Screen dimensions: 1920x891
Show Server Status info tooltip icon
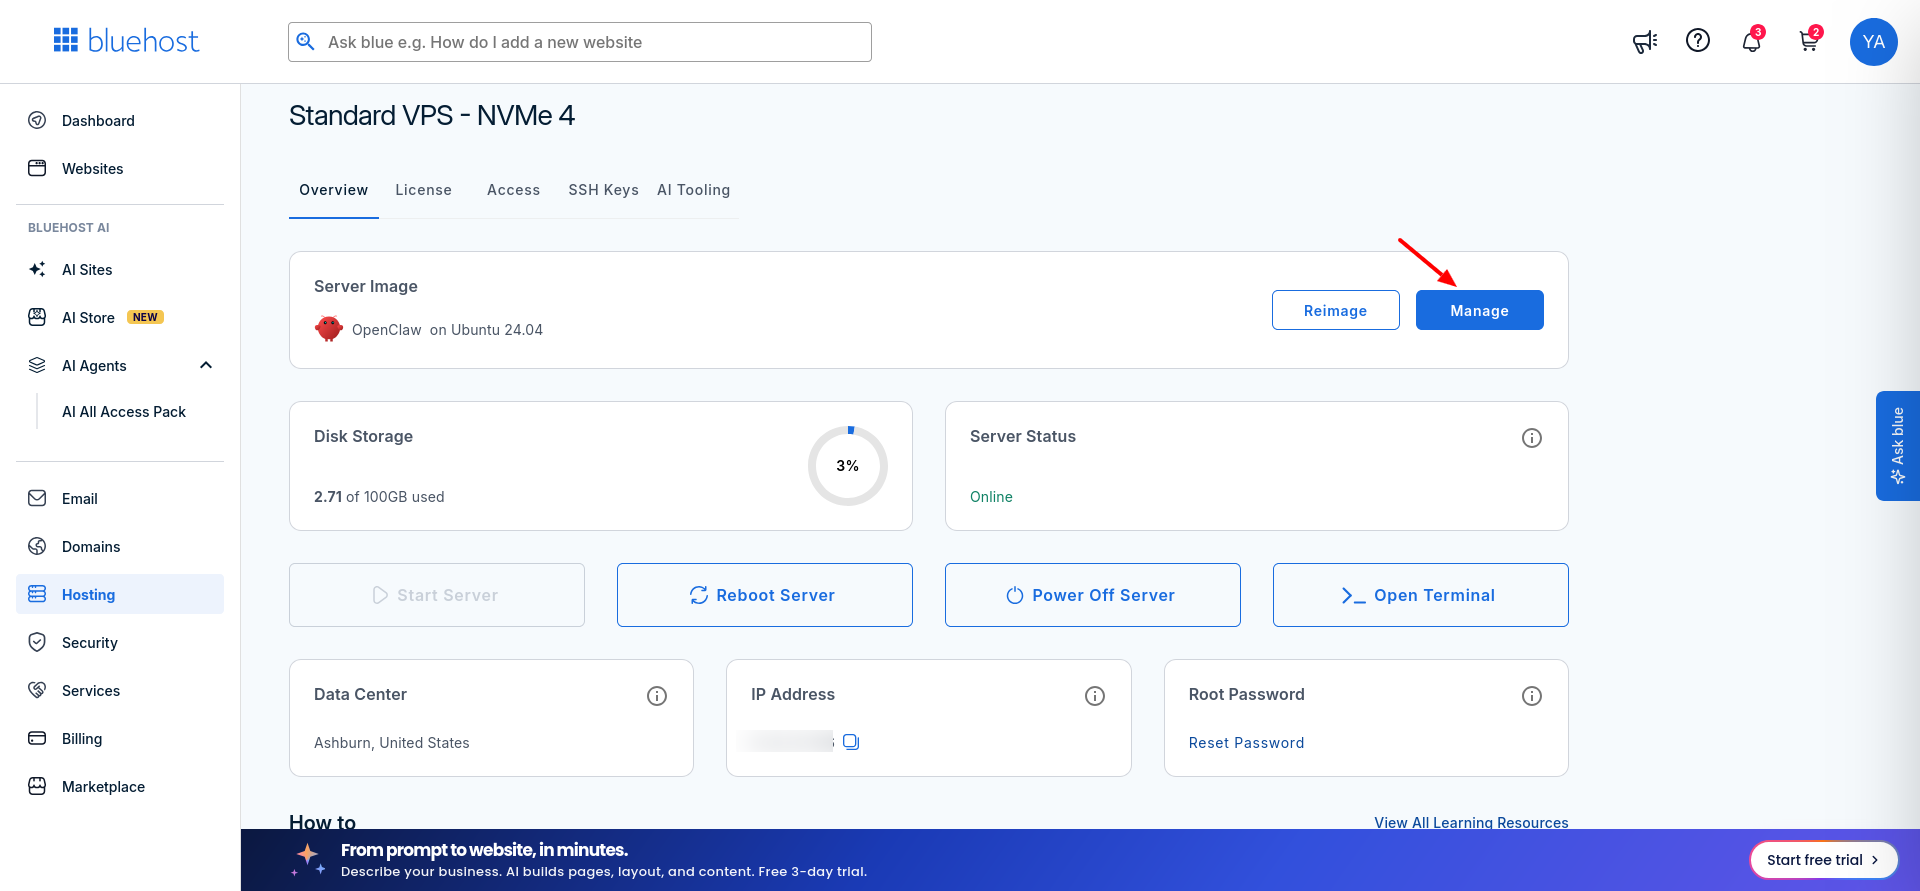(1531, 438)
